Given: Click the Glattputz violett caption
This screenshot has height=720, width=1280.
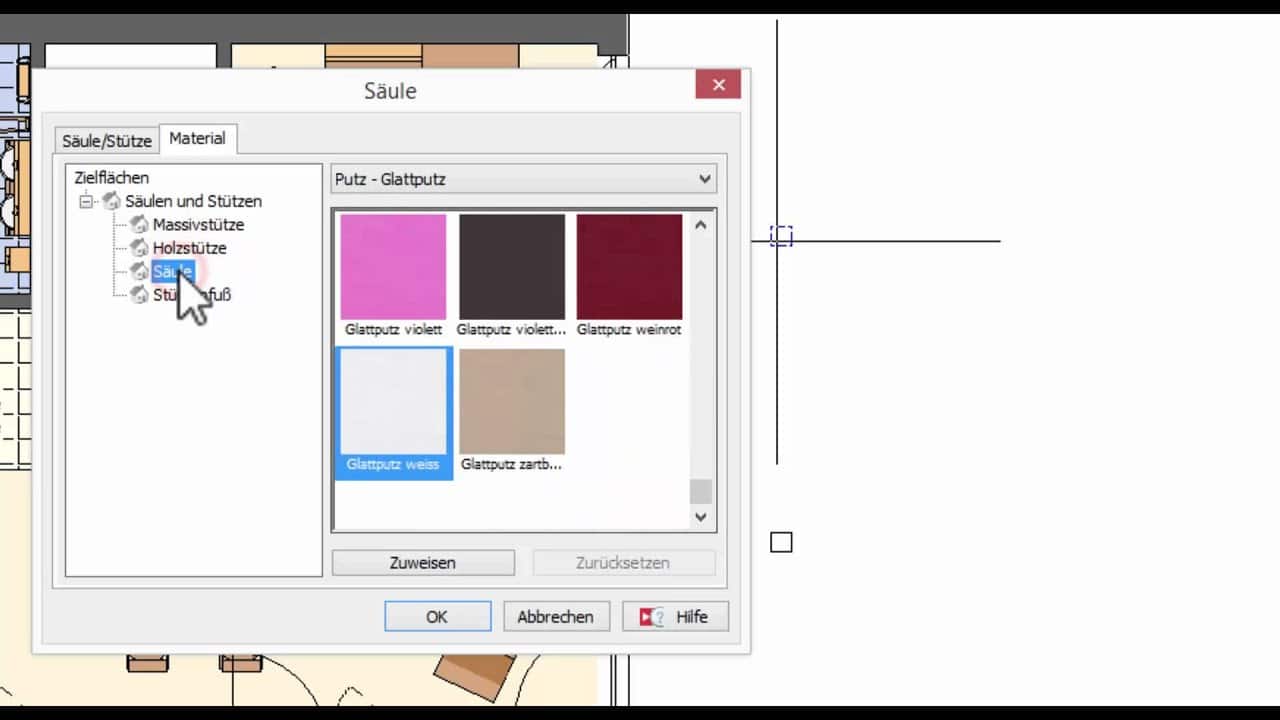Looking at the screenshot, I should coord(393,329).
